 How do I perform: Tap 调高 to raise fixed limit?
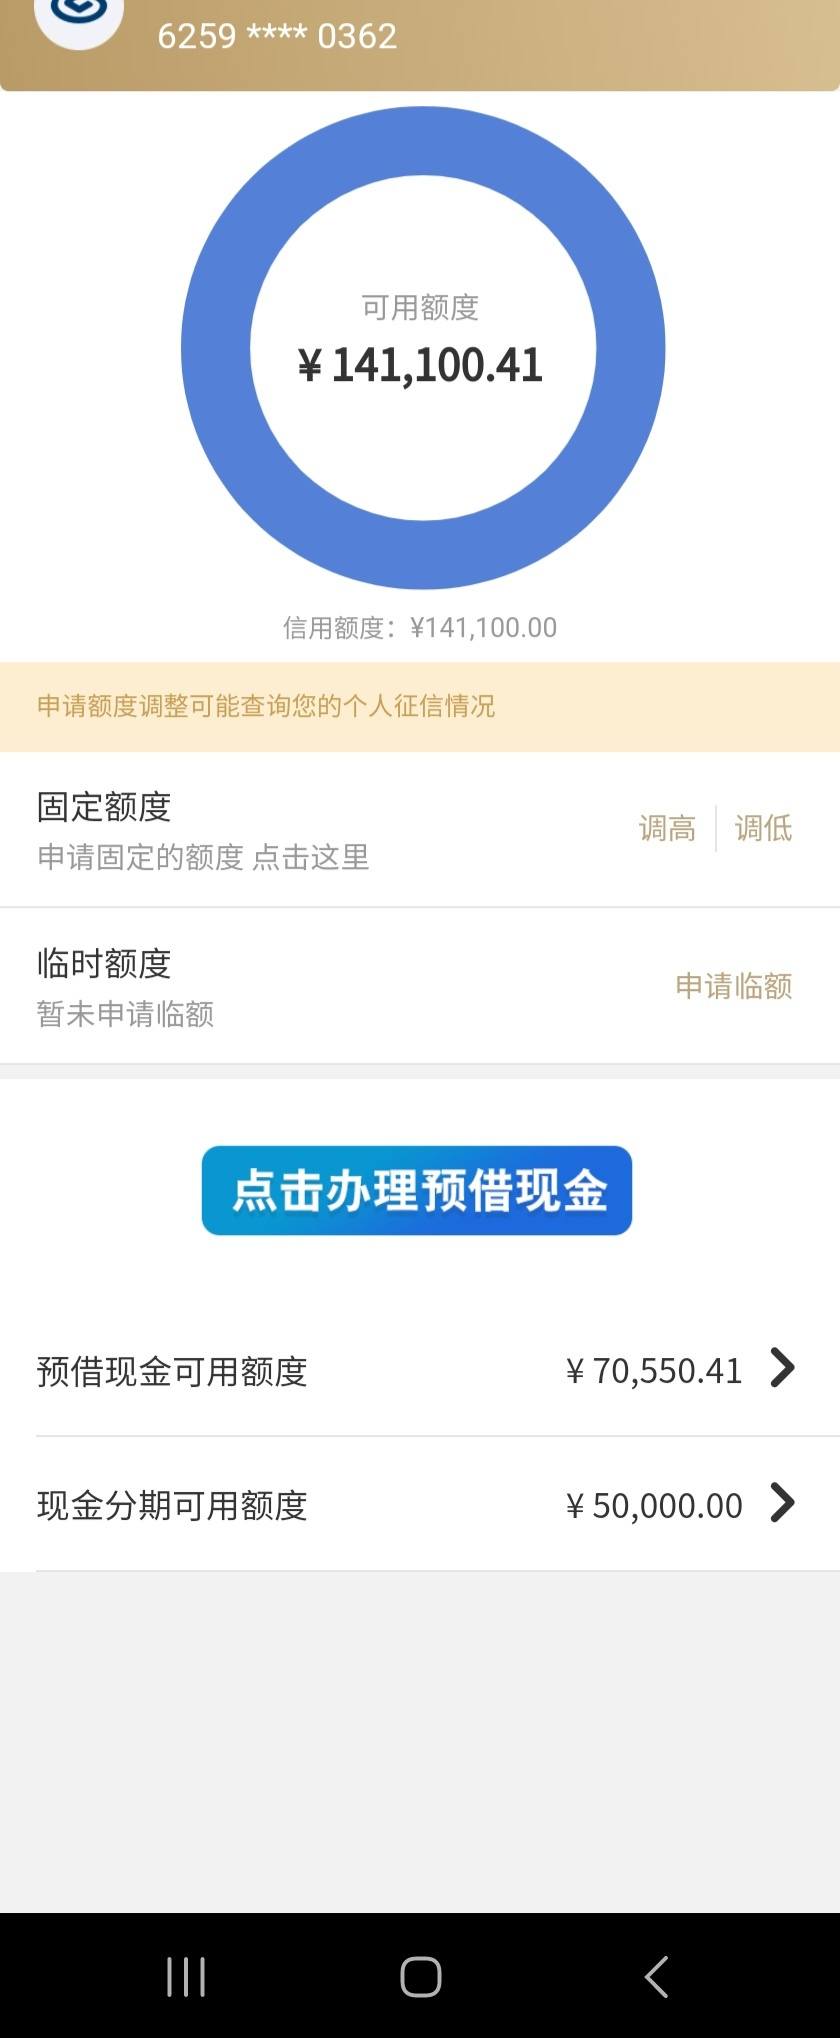667,828
